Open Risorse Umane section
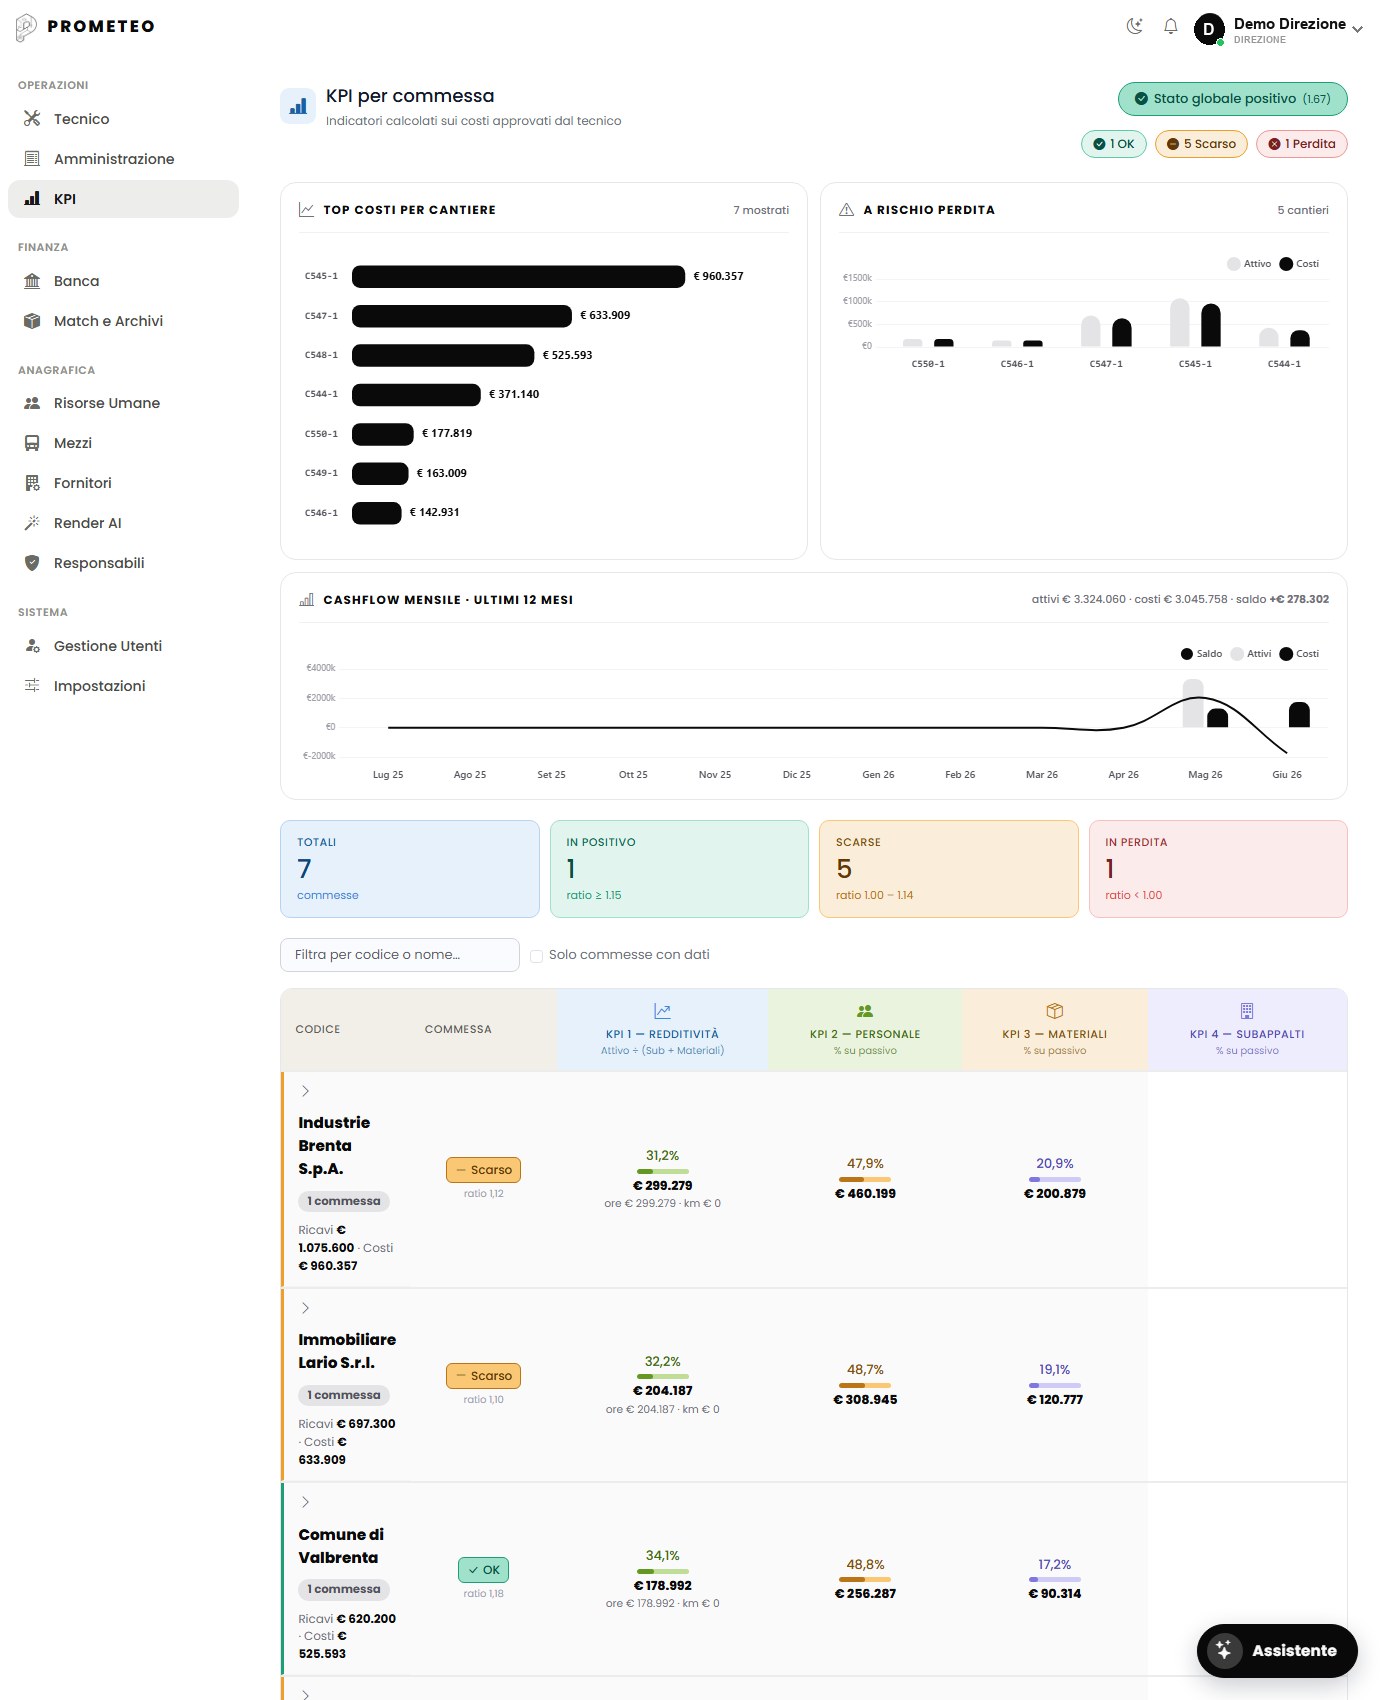 [x=123, y=403]
